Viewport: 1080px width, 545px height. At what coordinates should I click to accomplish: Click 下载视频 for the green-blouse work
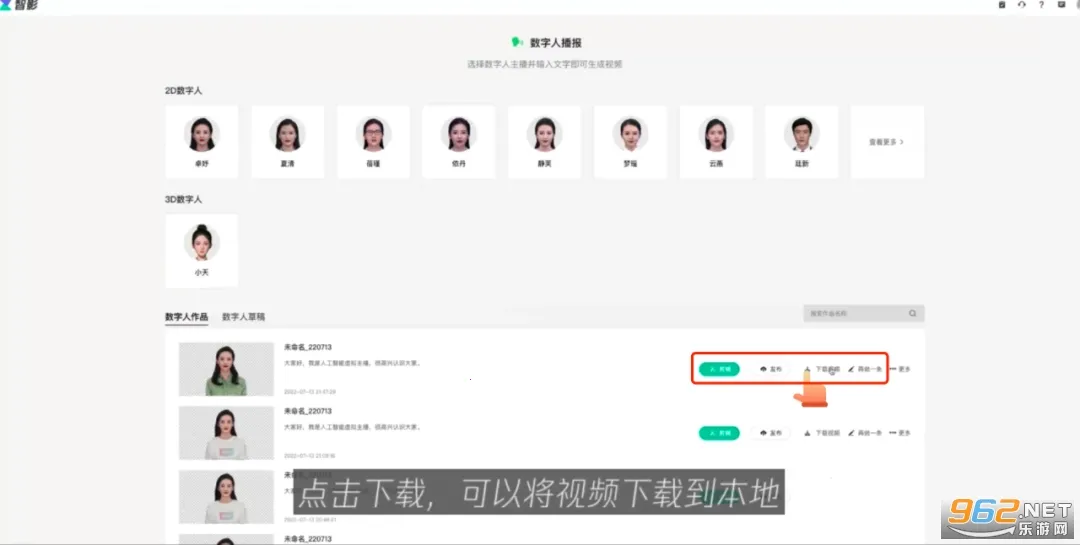pyautogui.click(x=822, y=369)
